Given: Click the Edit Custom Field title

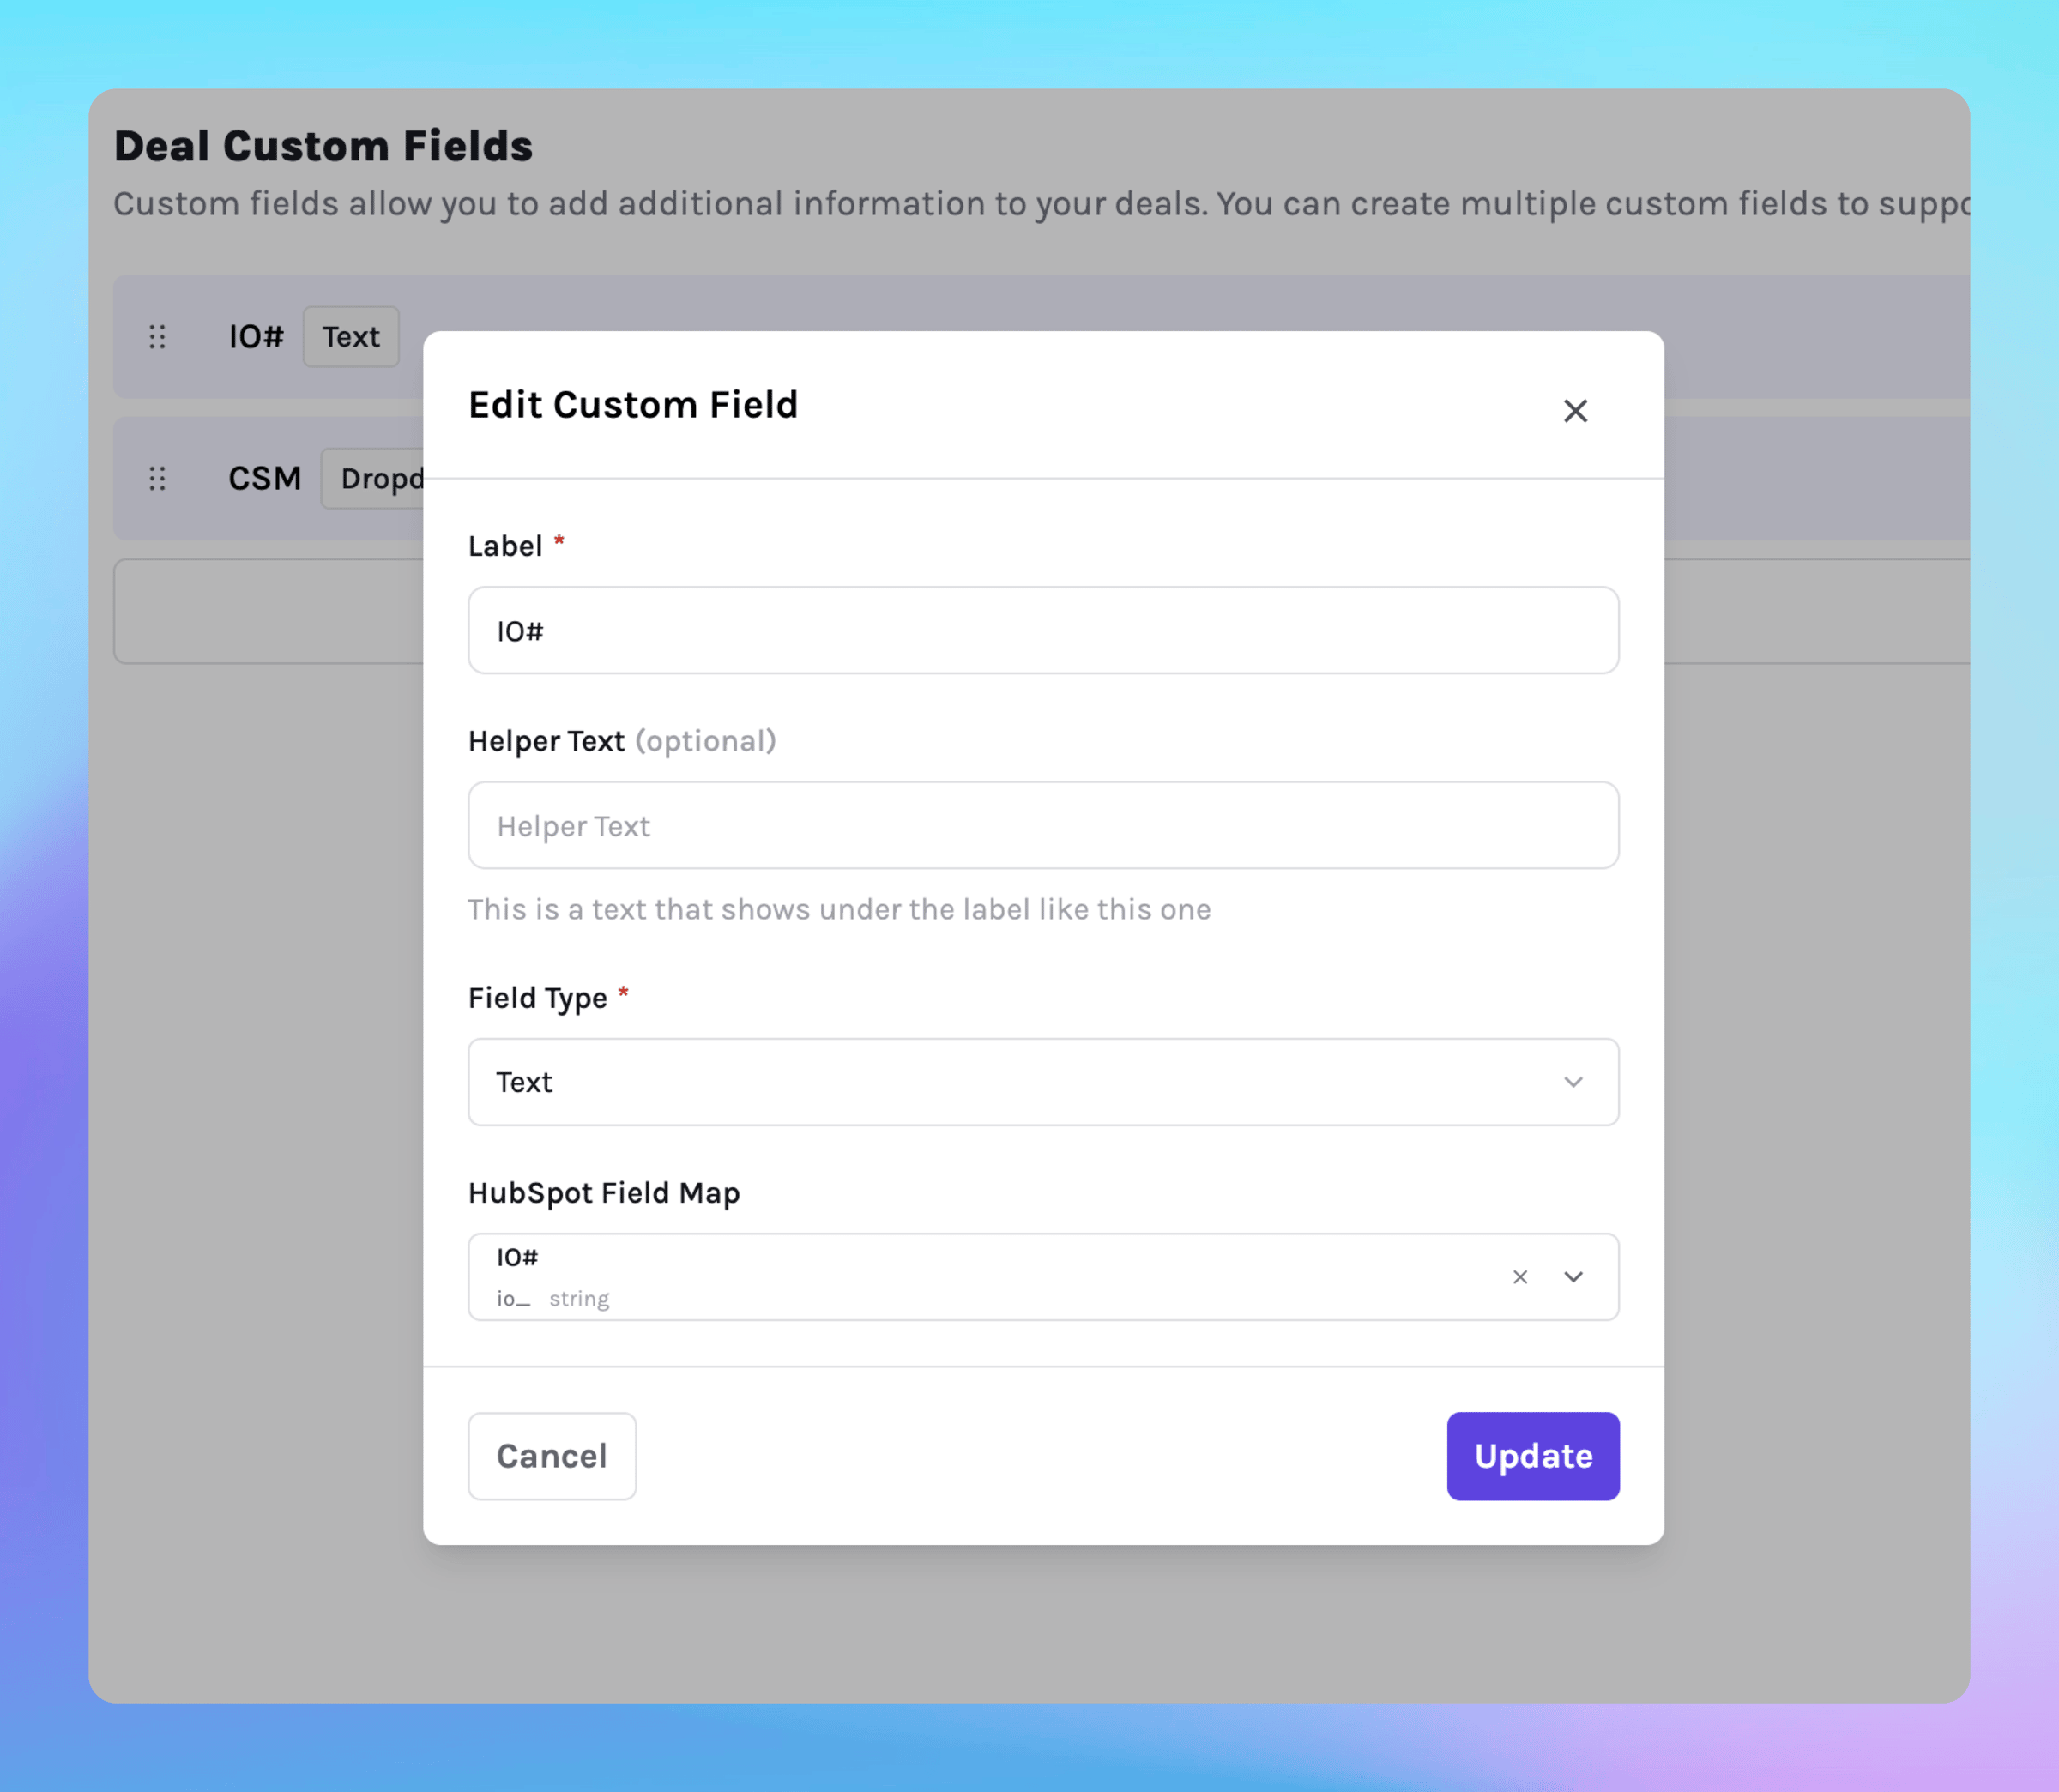Looking at the screenshot, I should (633, 405).
